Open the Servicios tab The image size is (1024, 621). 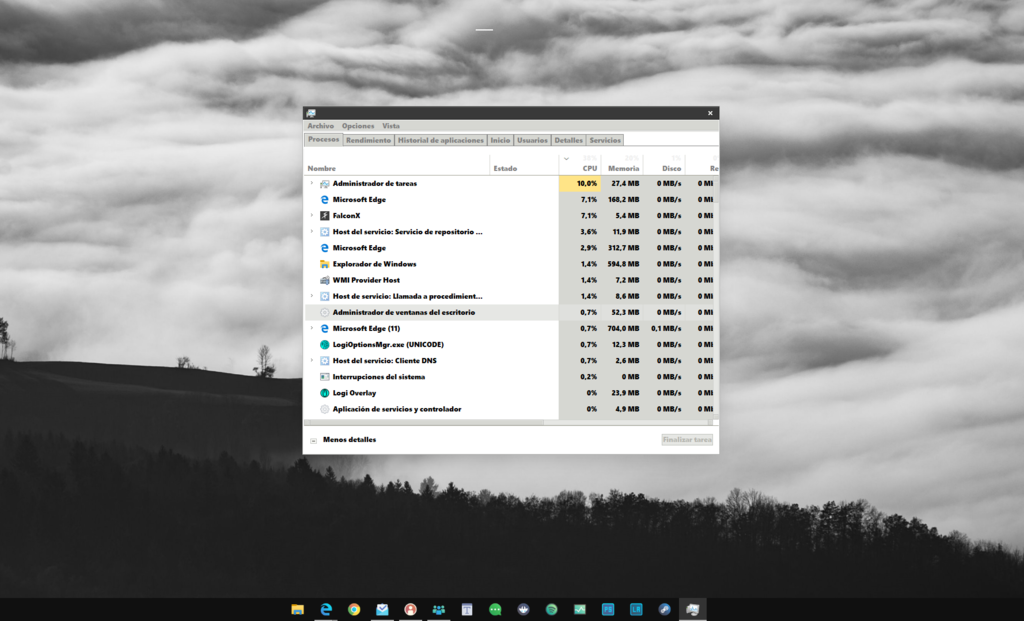pyautogui.click(x=604, y=141)
